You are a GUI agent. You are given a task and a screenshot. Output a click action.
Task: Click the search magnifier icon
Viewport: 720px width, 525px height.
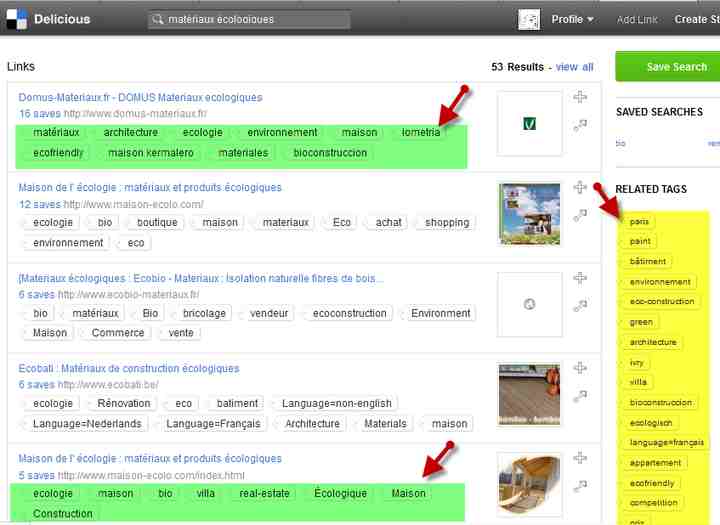[x=158, y=20]
